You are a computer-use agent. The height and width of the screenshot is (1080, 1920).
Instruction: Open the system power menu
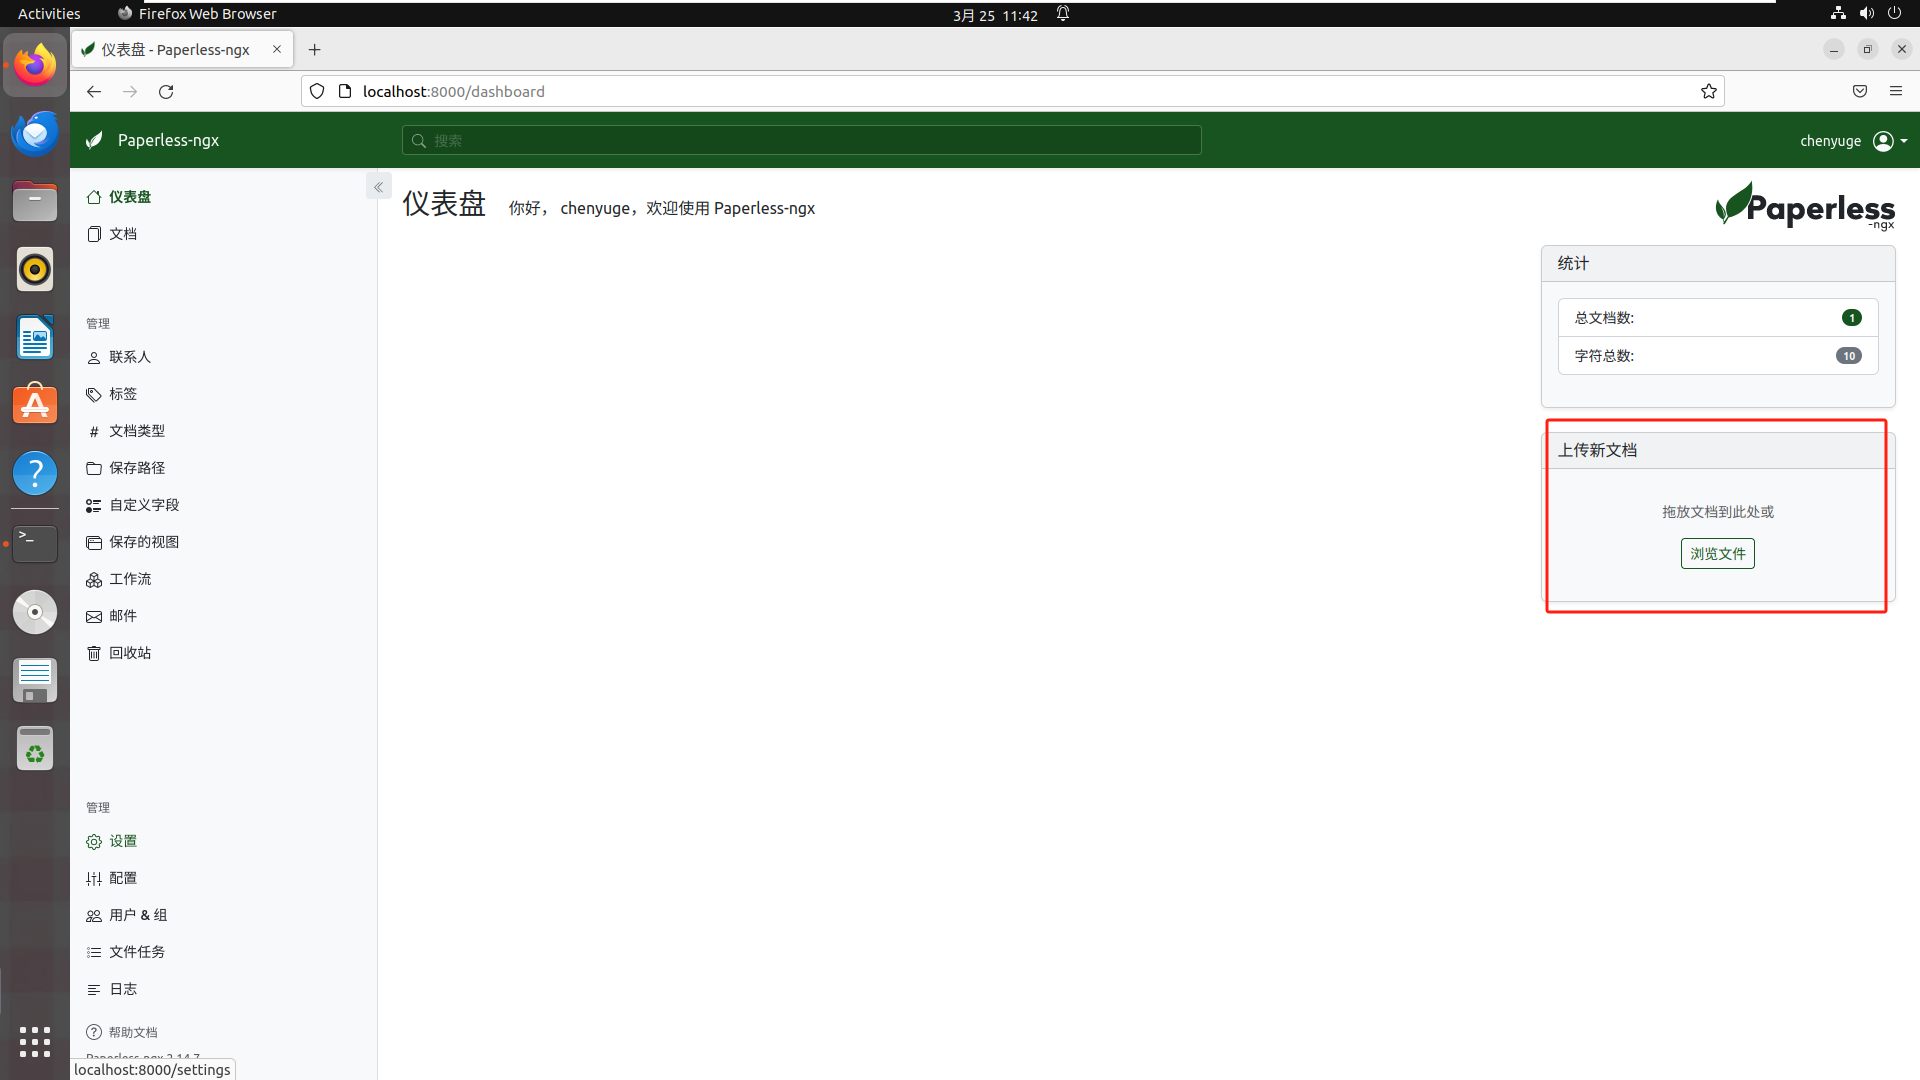1894,13
